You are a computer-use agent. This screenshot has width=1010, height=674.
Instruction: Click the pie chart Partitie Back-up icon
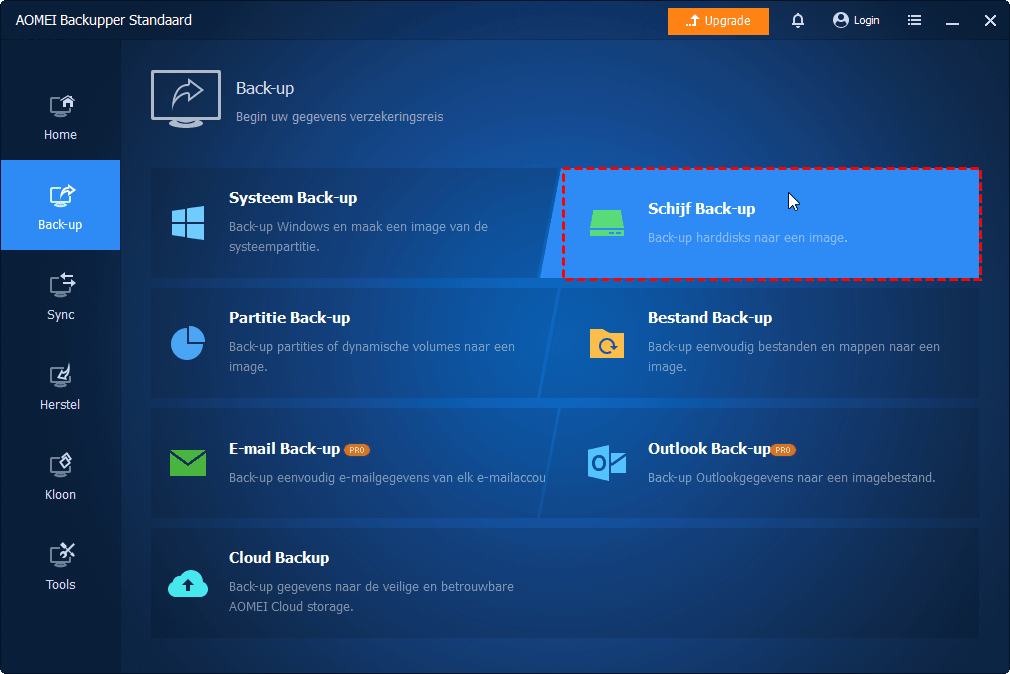tap(188, 343)
